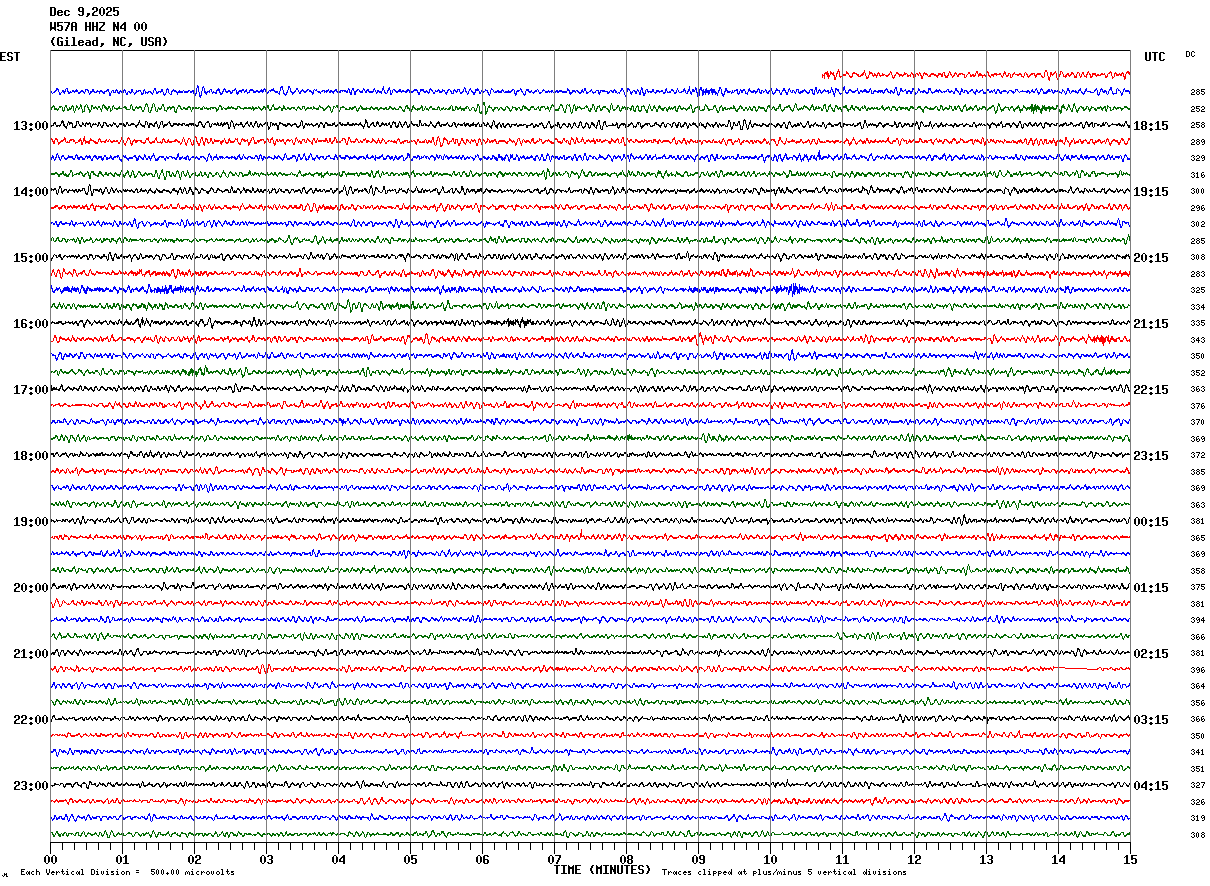This screenshot has width=1210, height=886.
Task: Click the 'TIME (MINUTES)' axis title
Action: tap(602, 870)
